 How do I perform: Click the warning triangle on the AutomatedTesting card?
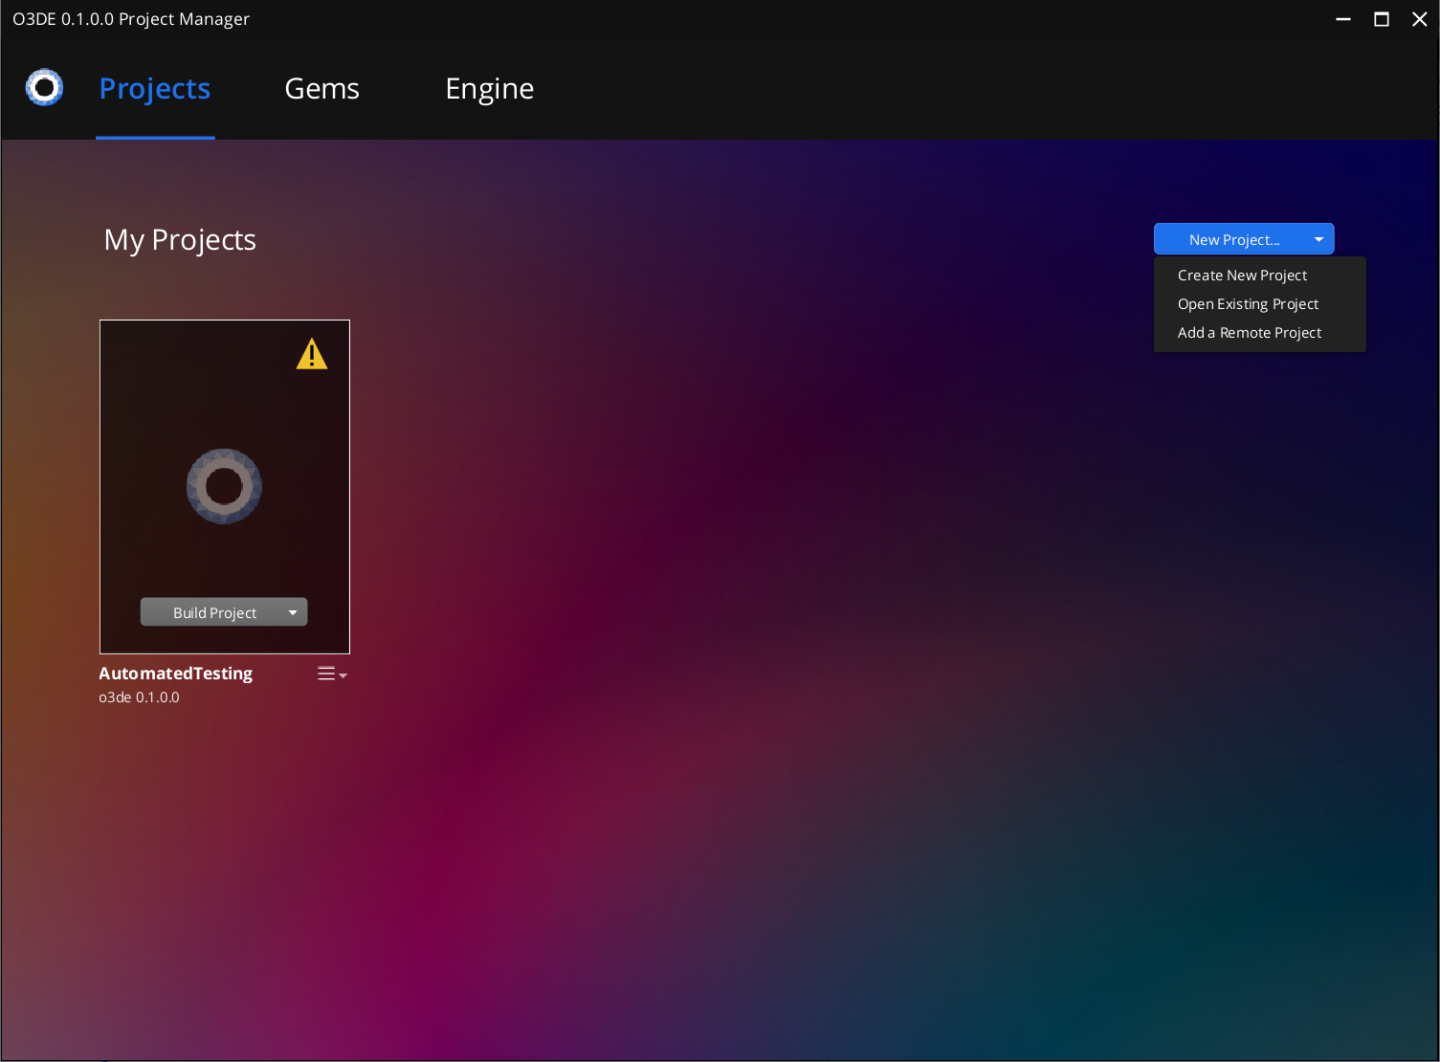click(x=311, y=354)
